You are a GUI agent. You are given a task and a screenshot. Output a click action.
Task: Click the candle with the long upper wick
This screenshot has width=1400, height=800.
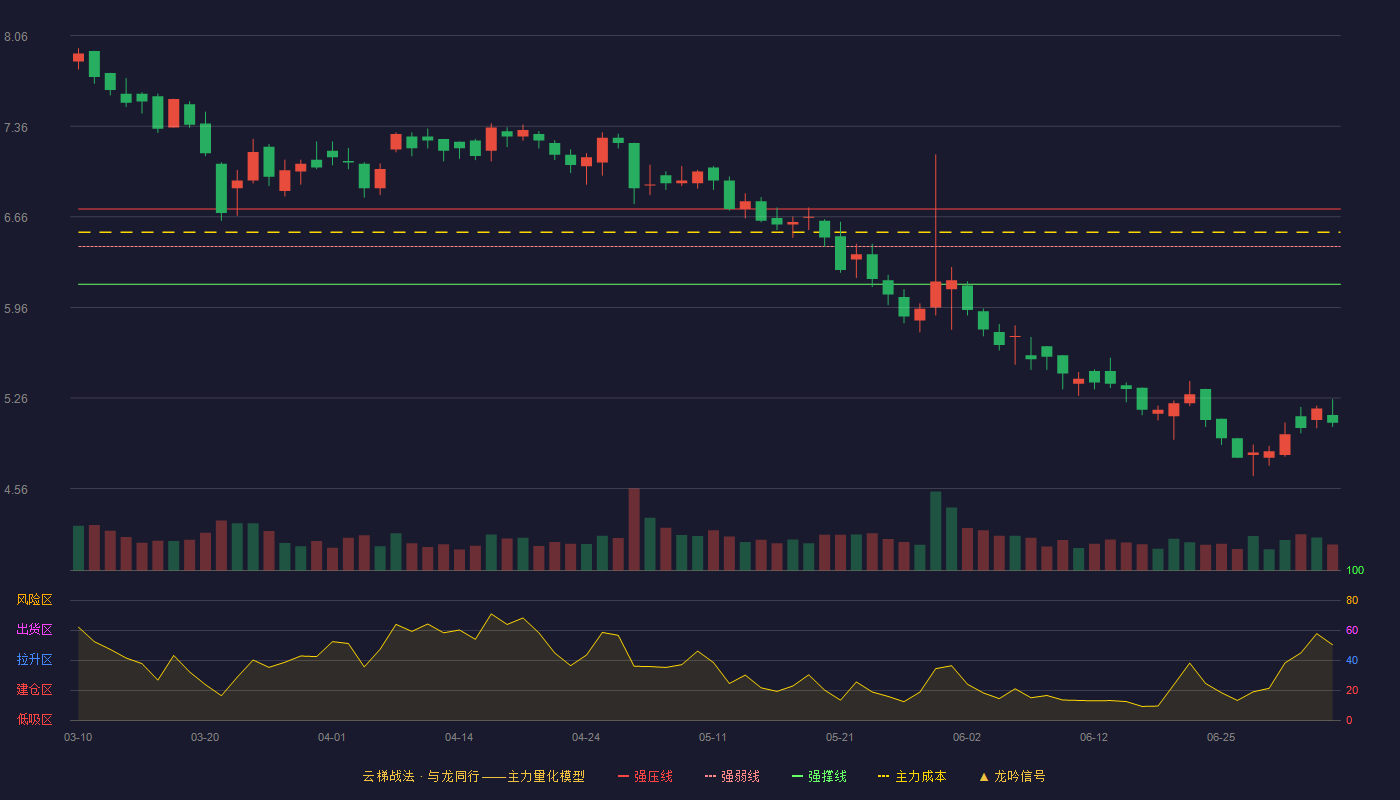935,294
